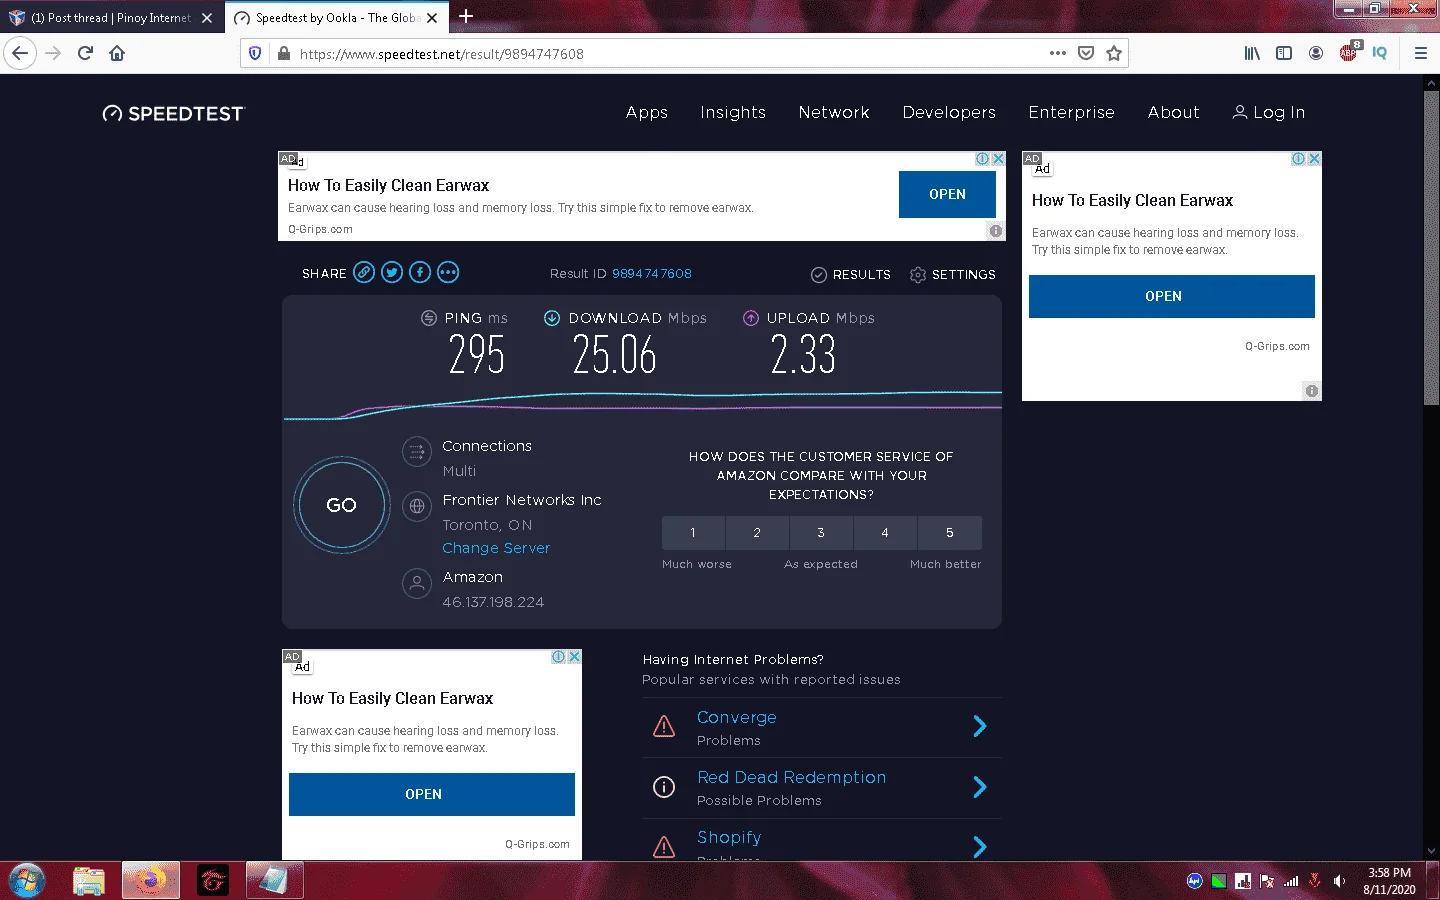Image resolution: width=1440 pixels, height=900 pixels.
Task: Click the IP address 46.137.198.224
Action: pos(493,602)
